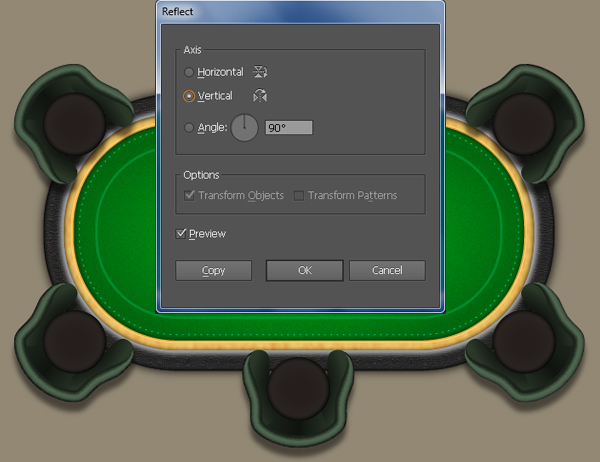Viewport: 600px width, 462px height.
Task: Click the angle dial control
Action: tap(245, 127)
